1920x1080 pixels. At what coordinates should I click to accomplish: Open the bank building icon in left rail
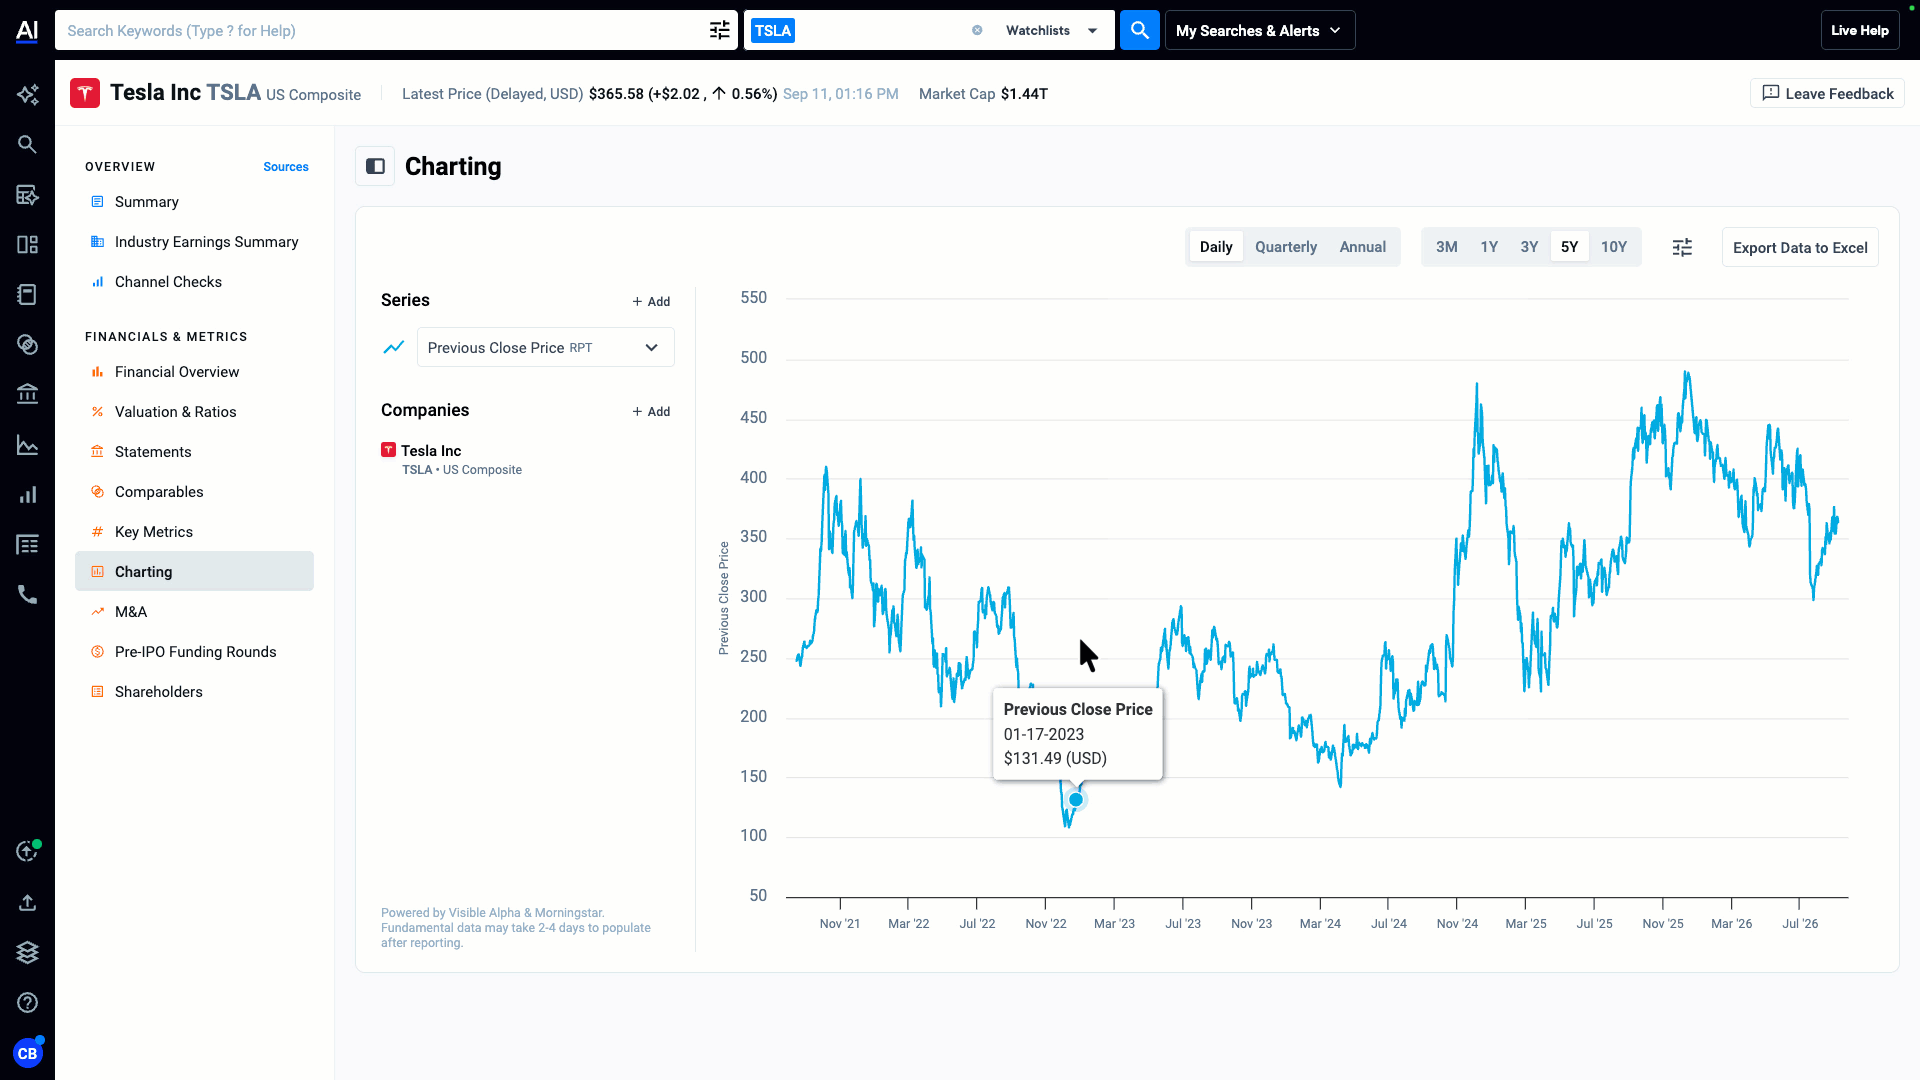click(x=27, y=395)
